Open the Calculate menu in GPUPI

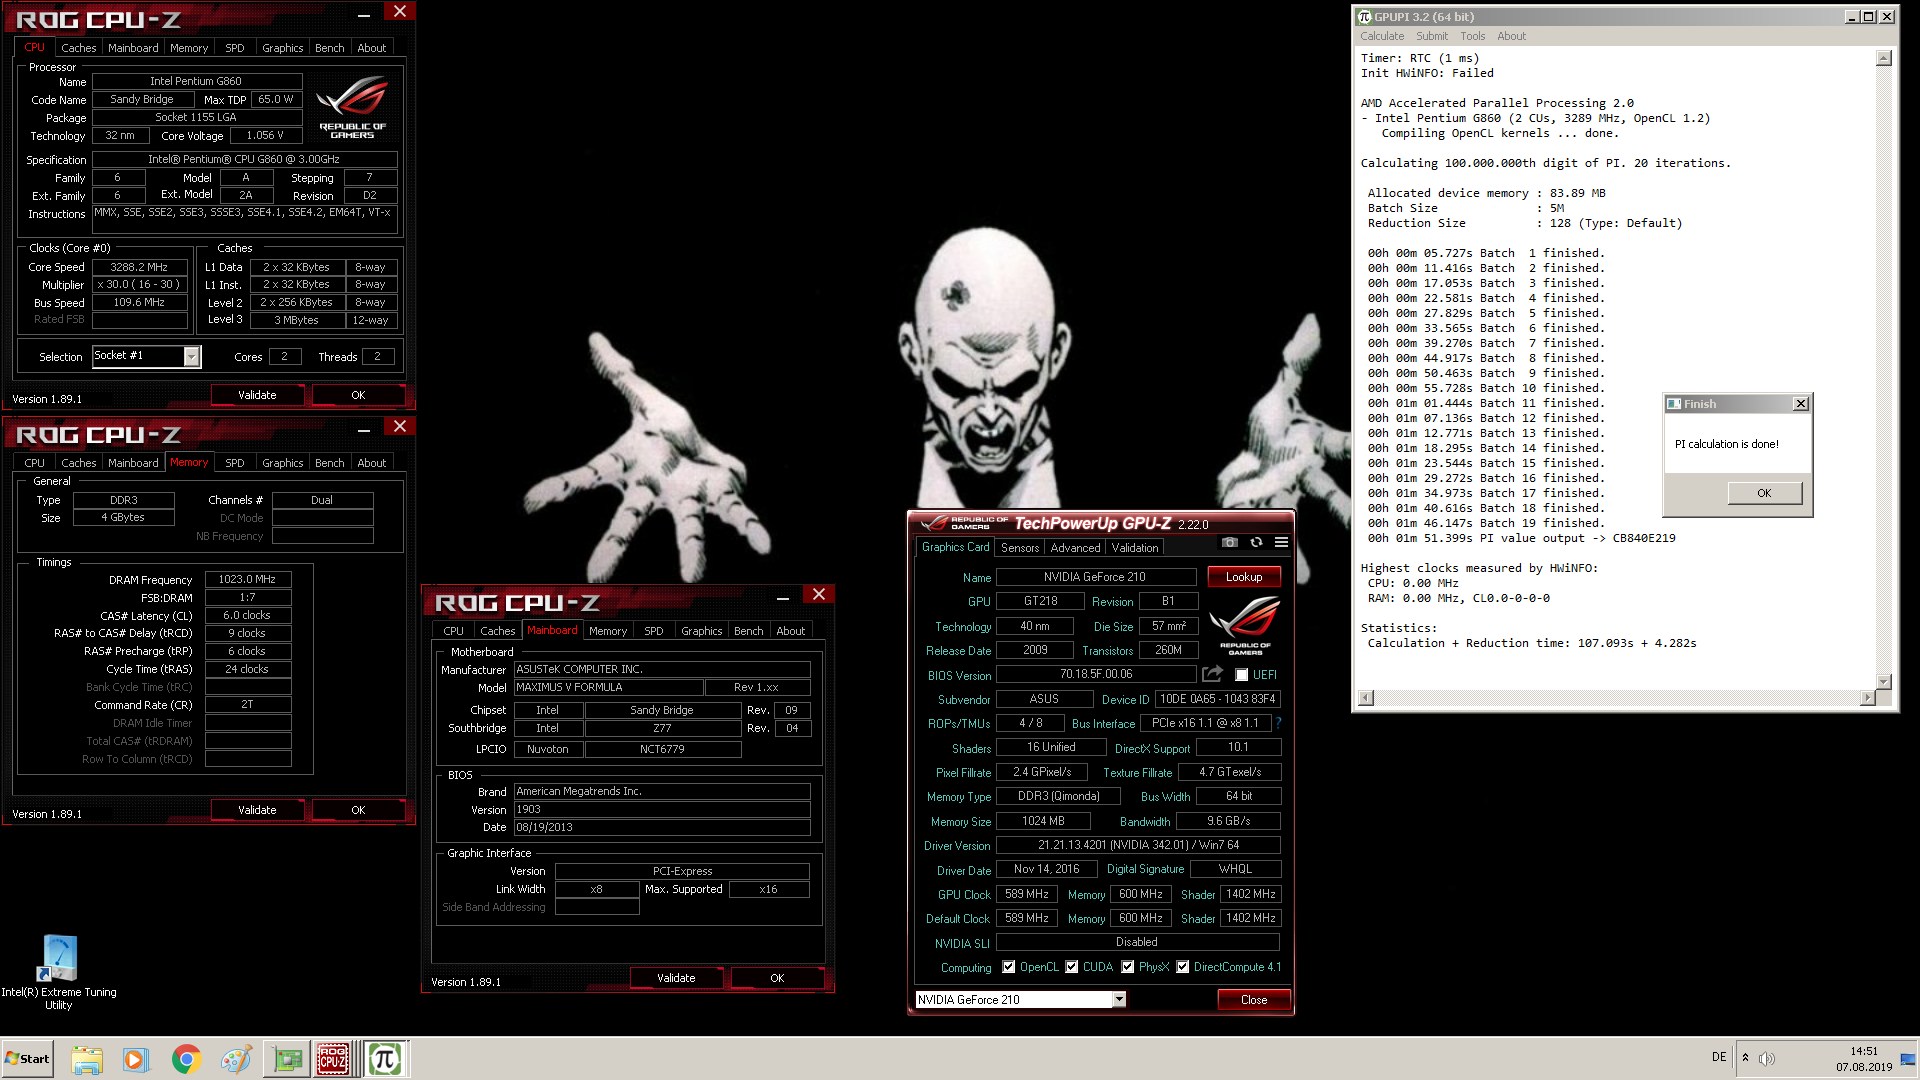(x=1381, y=36)
